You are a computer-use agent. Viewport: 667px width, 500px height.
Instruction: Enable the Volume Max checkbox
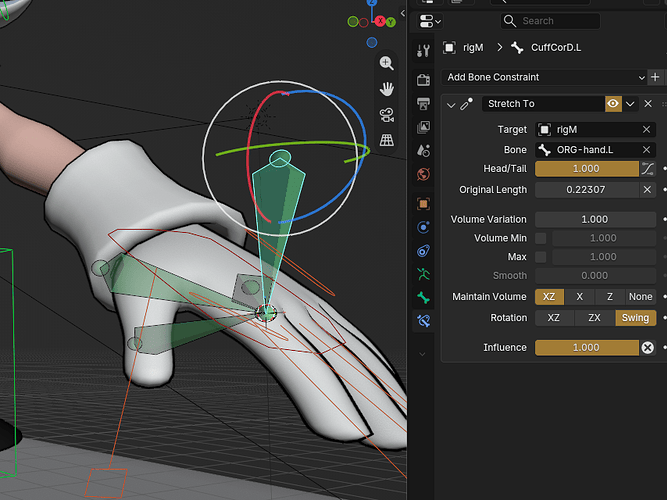click(541, 257)
